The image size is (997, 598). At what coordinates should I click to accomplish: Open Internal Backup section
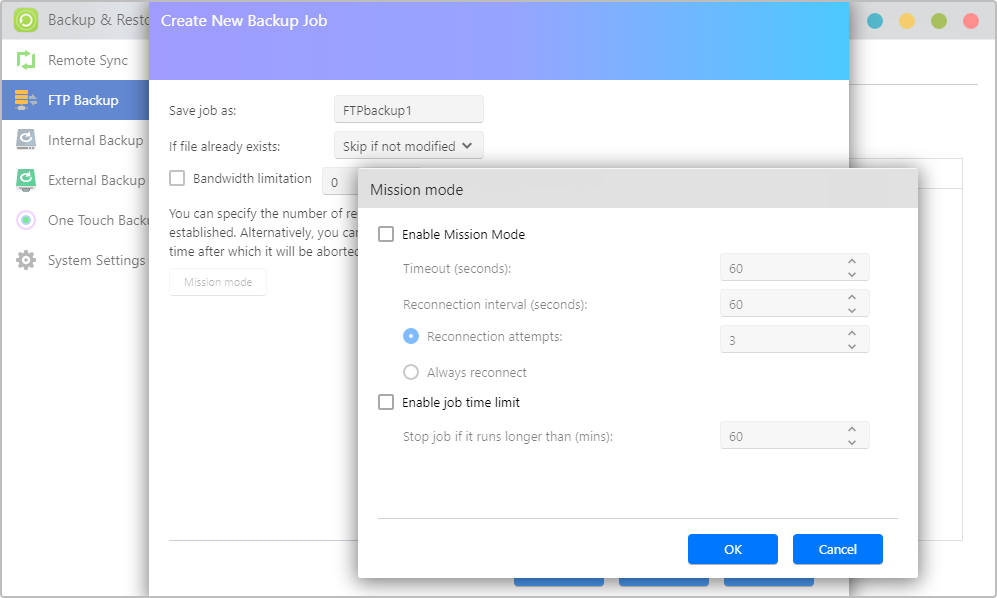click(75, 140)
